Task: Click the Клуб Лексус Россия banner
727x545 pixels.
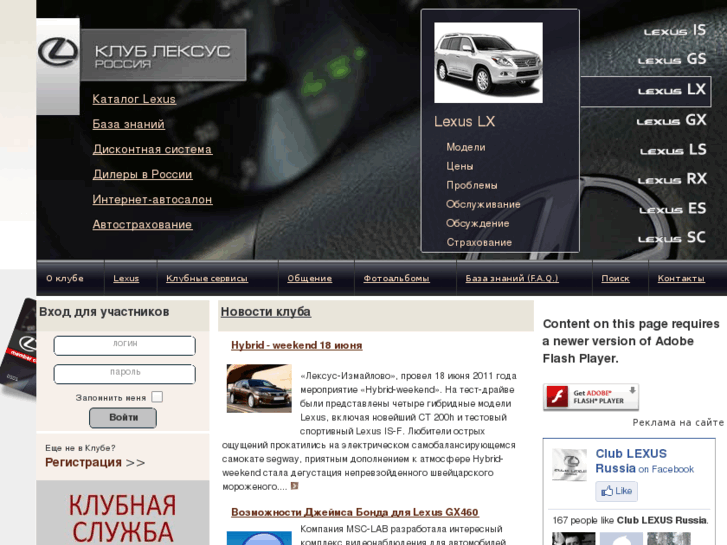Action: (163, 55)
